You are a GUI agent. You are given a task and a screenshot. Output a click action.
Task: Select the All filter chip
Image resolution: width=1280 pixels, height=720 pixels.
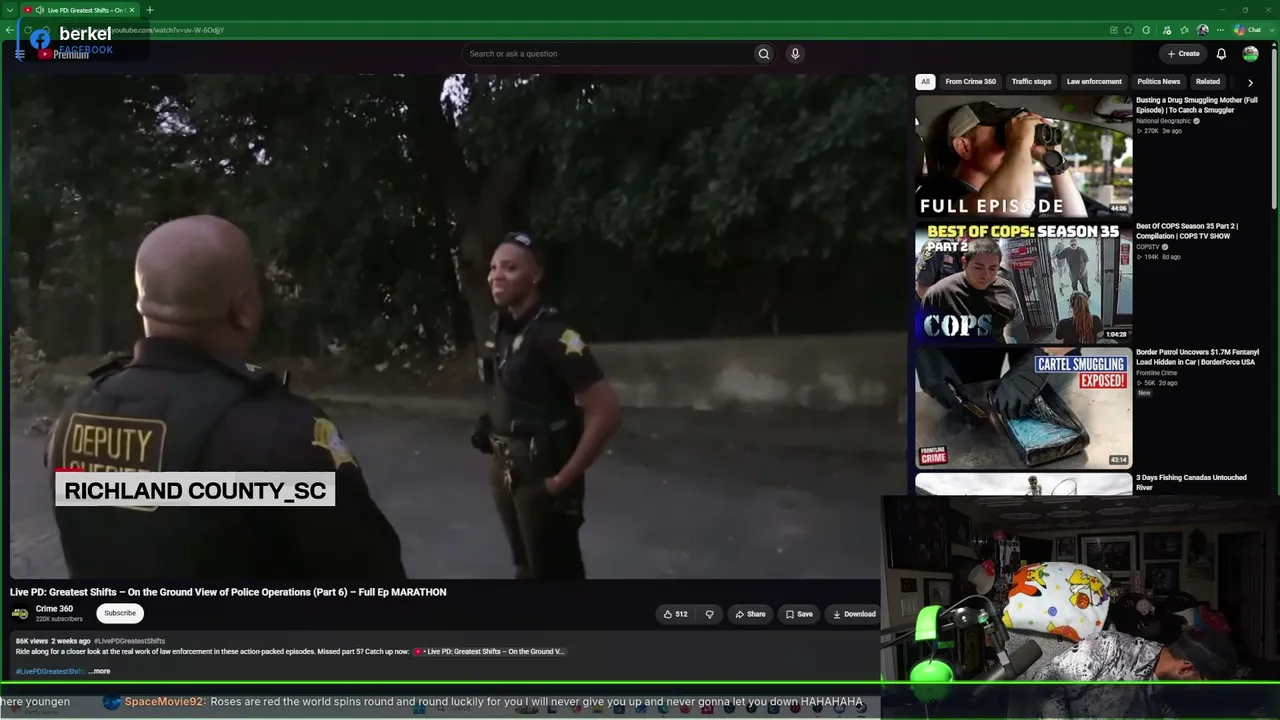pos(925,82)
